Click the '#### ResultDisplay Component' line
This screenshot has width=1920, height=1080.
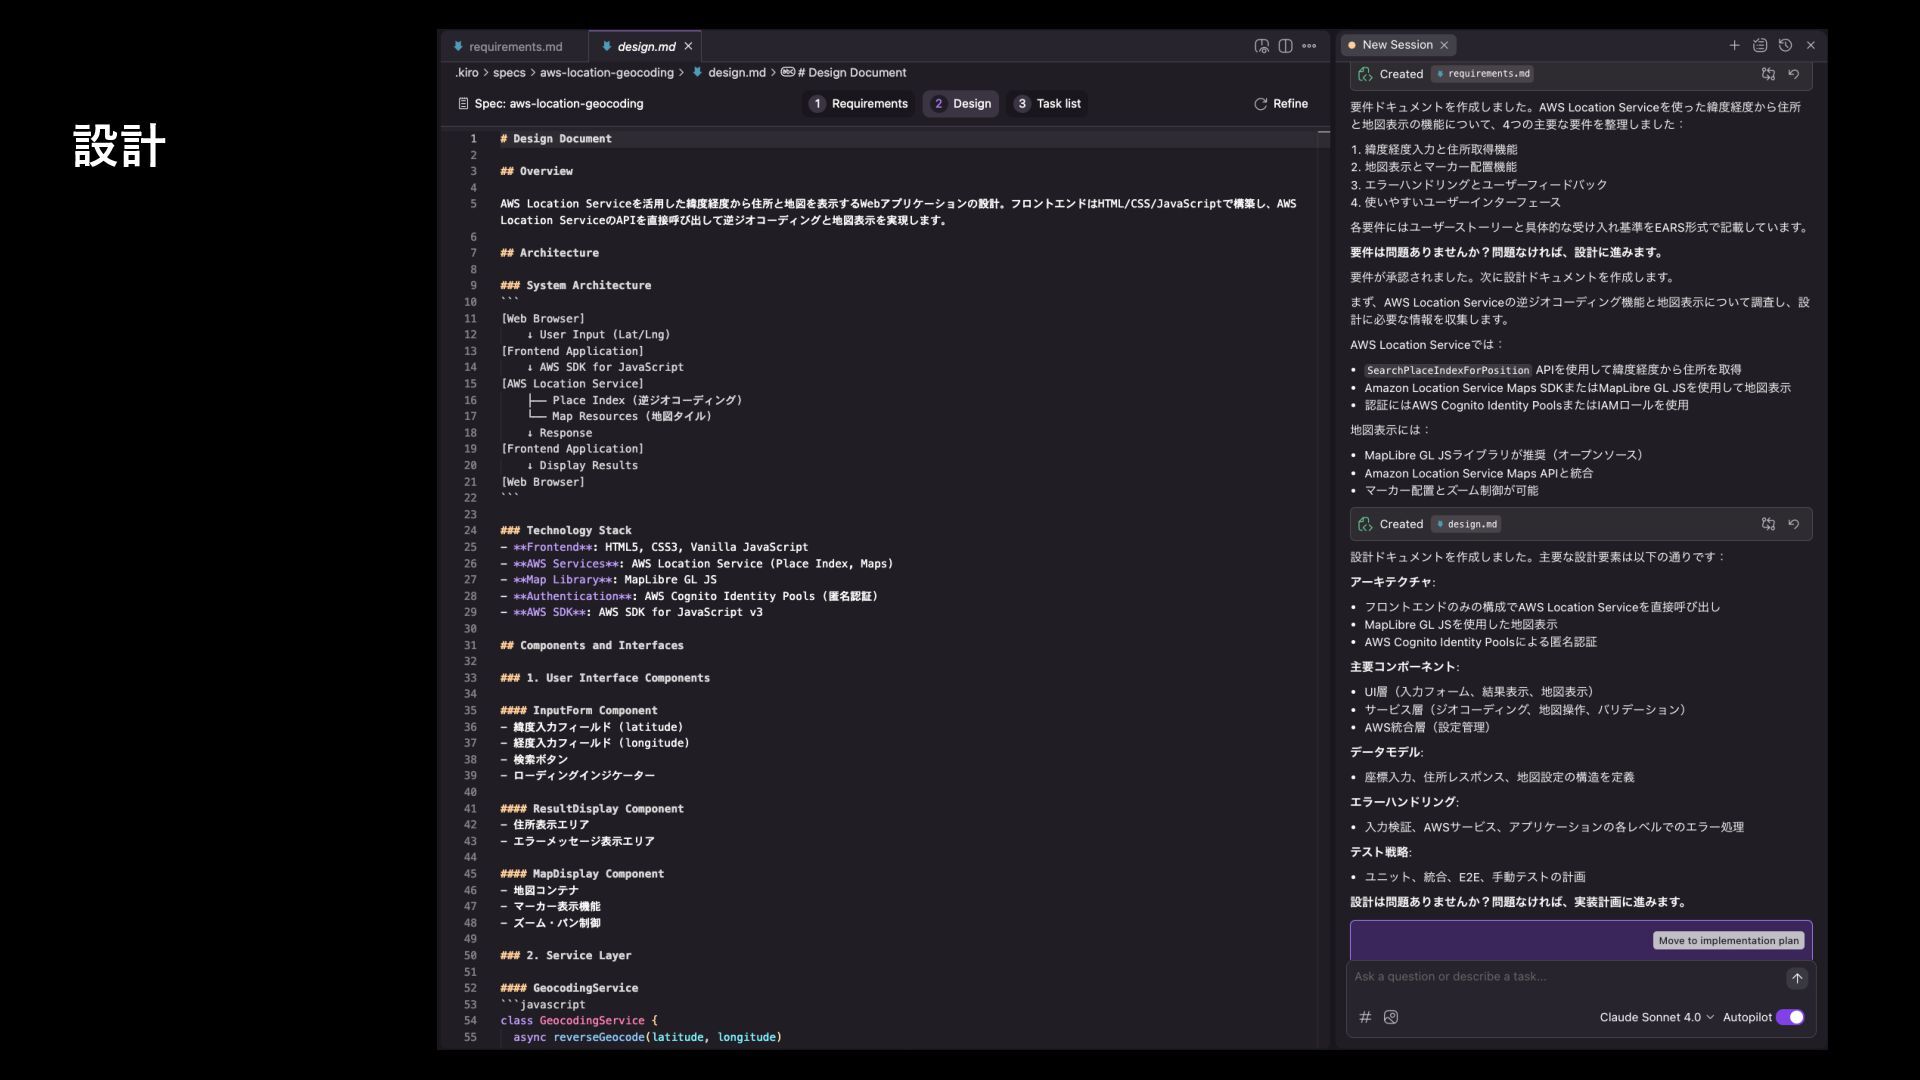592,809
